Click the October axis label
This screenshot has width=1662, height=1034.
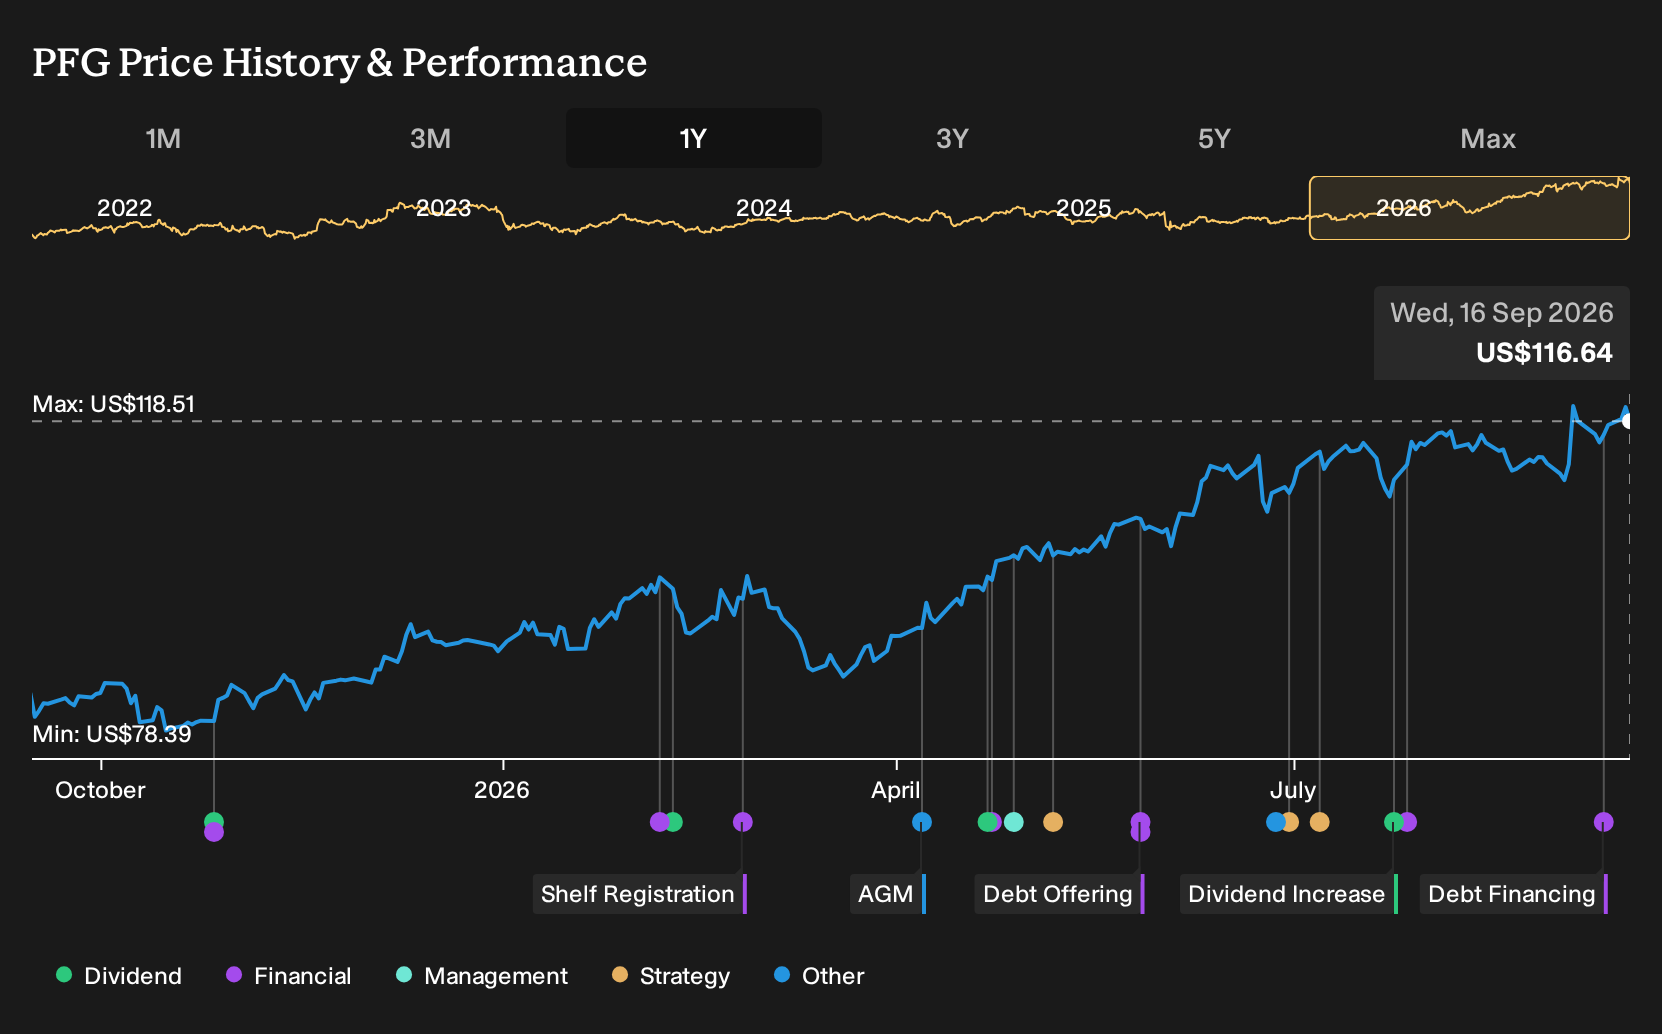point(100,790)
